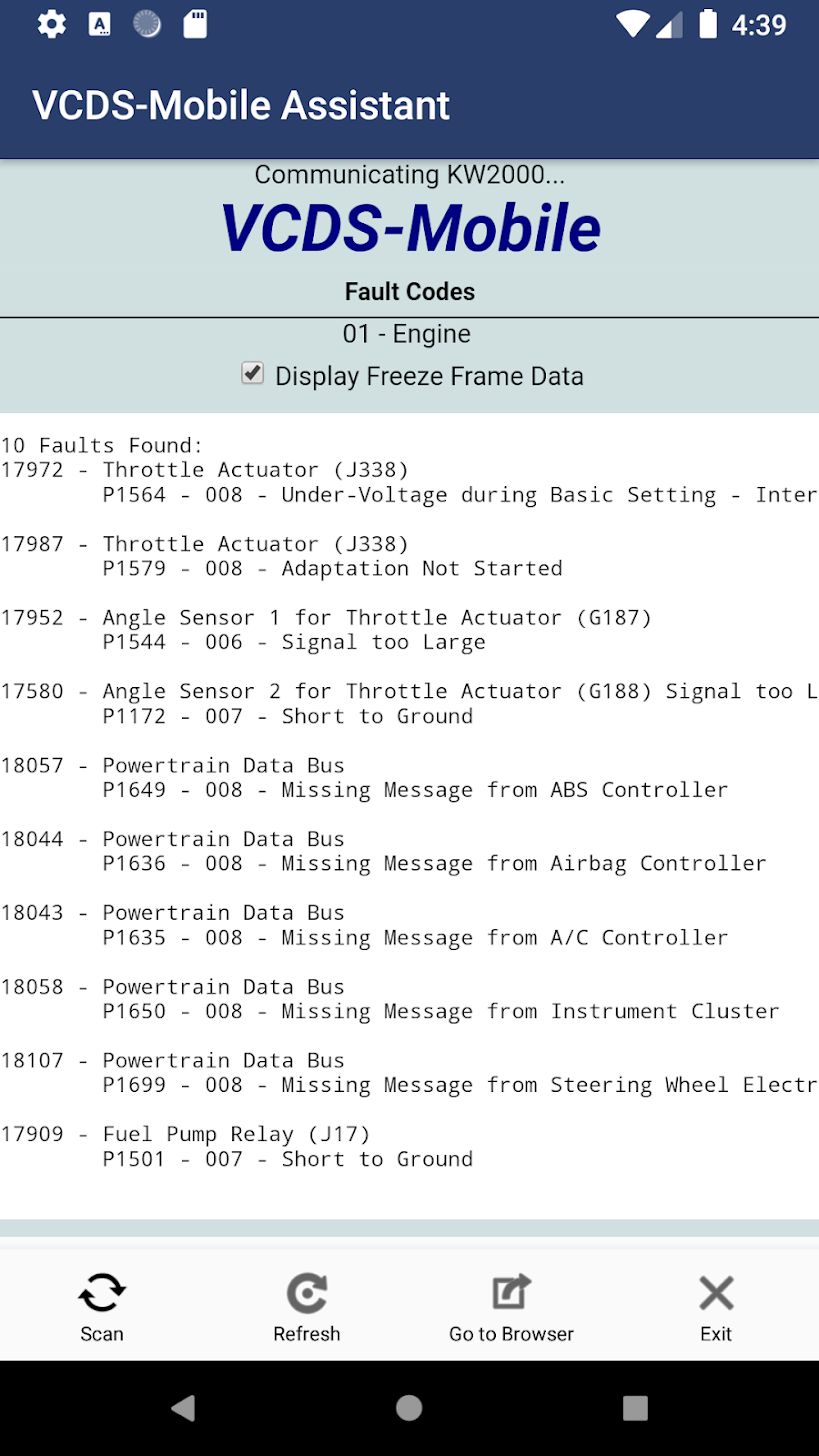Select fault 18057 Missing Message from ABS
Viewport: 819px width, 1456px height.
pyautogui.click(x=364, y=777)
